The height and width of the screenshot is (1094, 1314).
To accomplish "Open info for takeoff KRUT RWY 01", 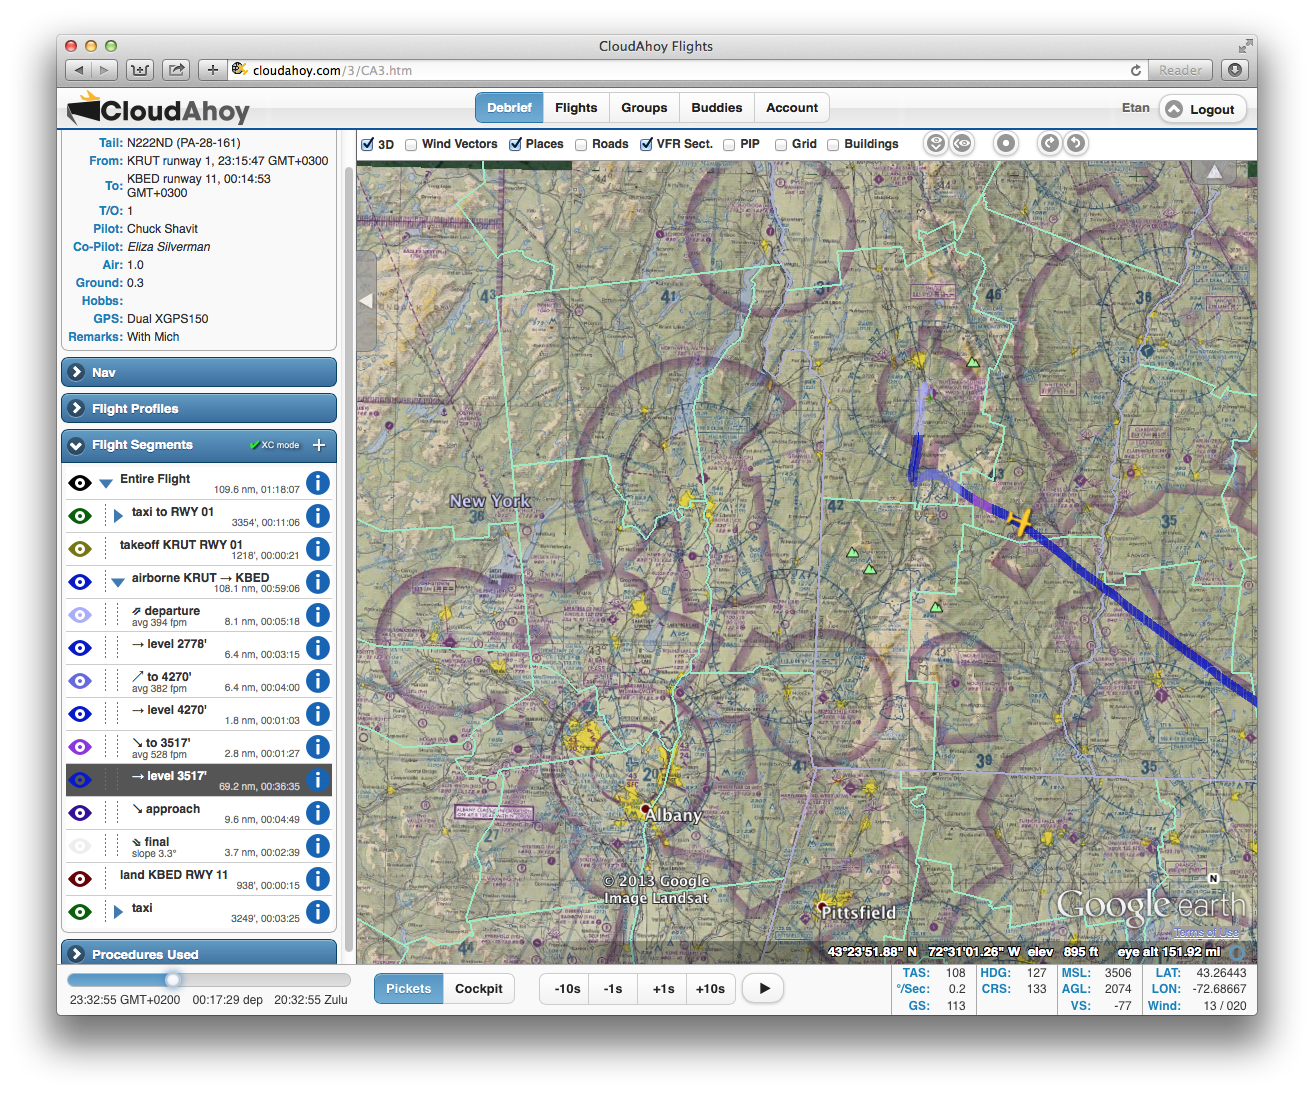I will 318,549.
